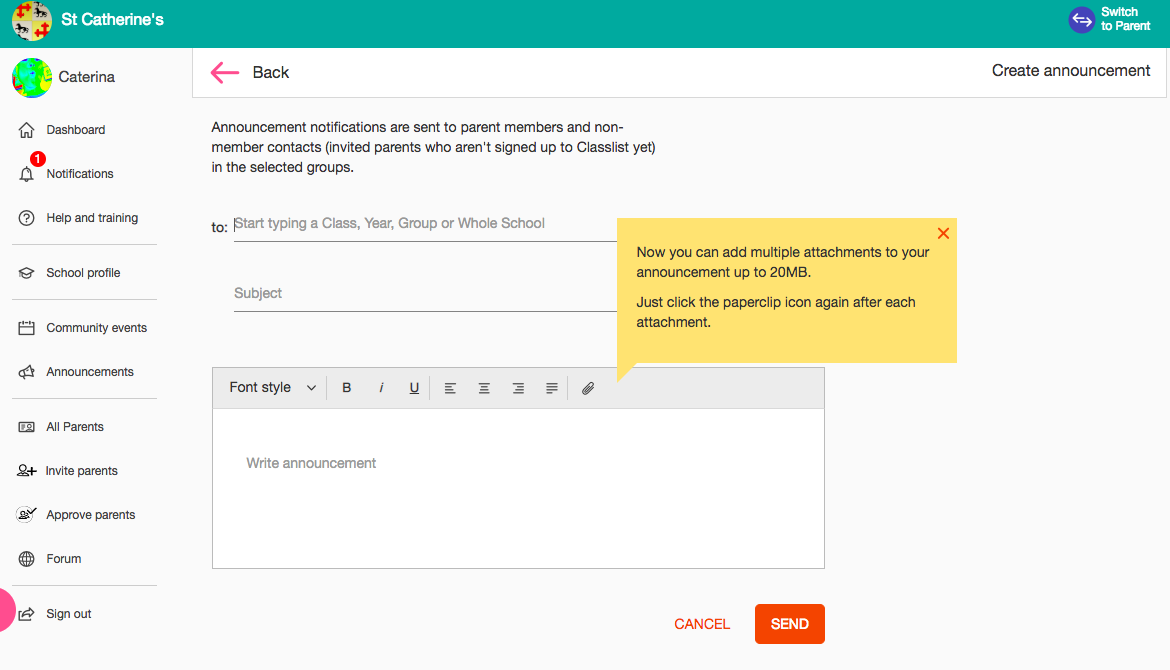Toggle underline formatting in the editor

pyautogui.click(x=414, y=388)
